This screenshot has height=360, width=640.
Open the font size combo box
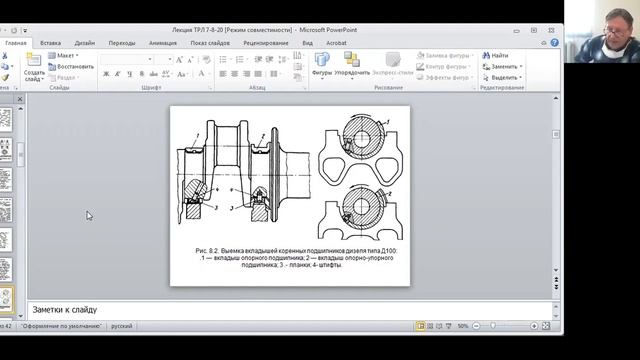tap(164, 60)
